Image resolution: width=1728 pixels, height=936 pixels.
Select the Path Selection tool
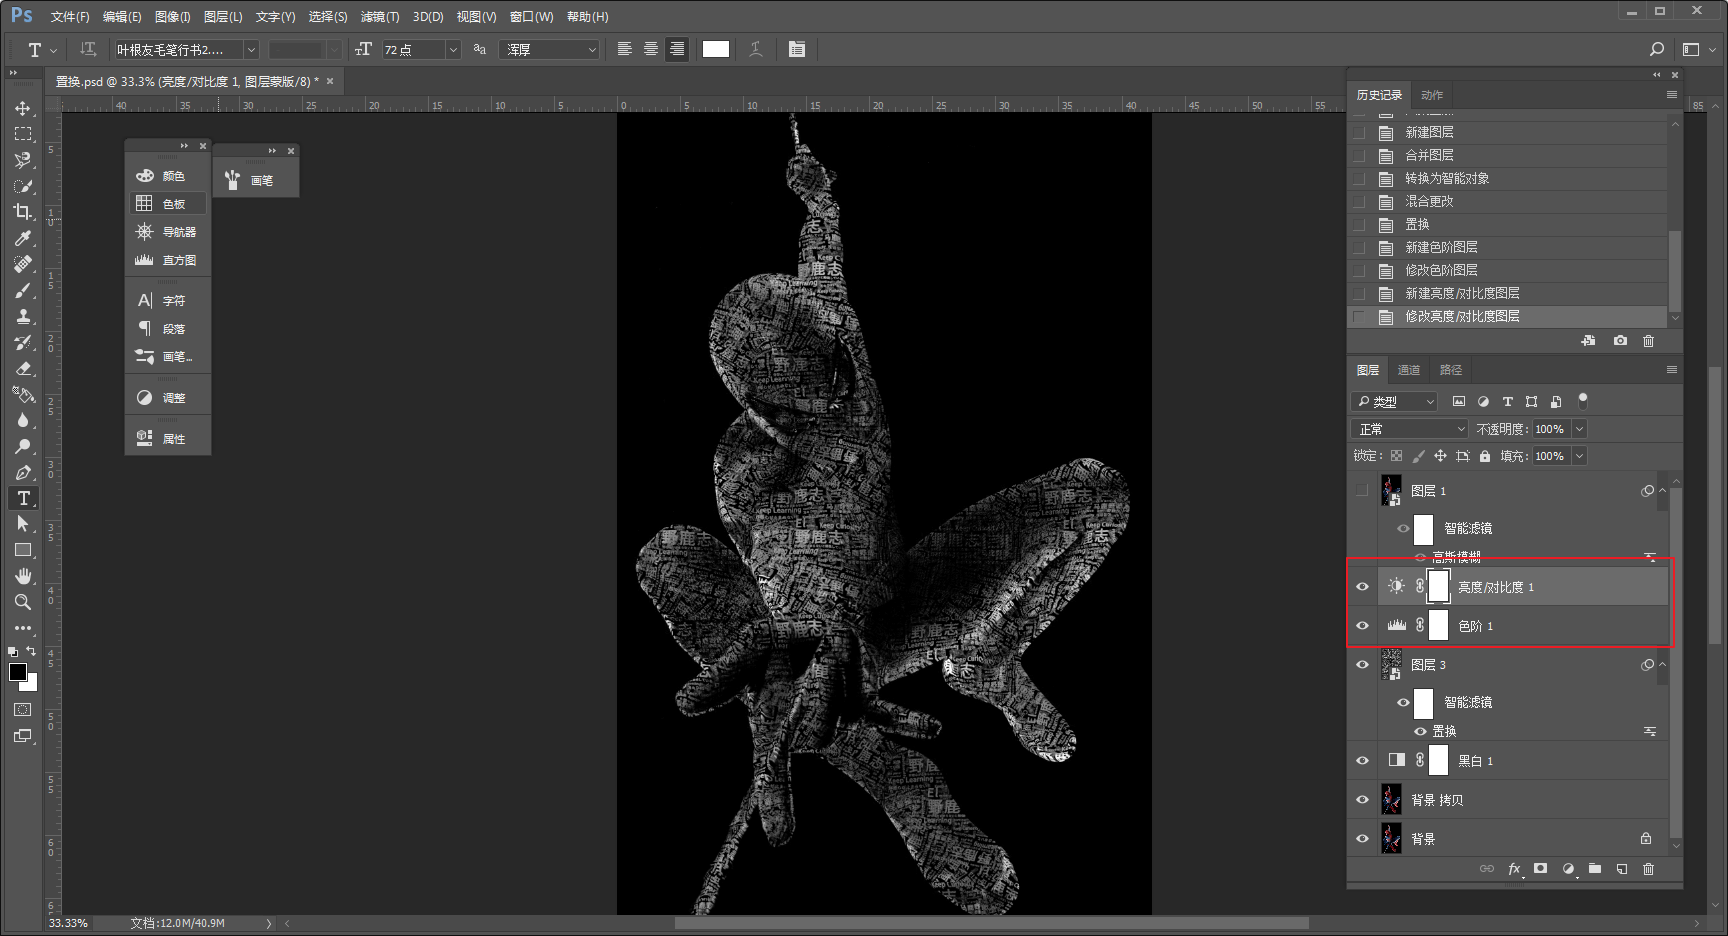(x=22, y=524)
